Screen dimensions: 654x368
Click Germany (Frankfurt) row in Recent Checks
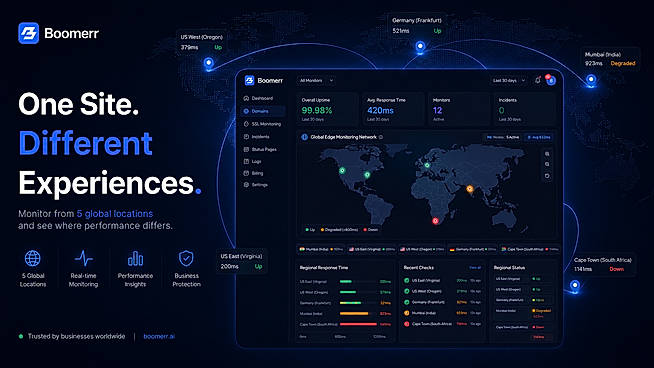(442, 302)
